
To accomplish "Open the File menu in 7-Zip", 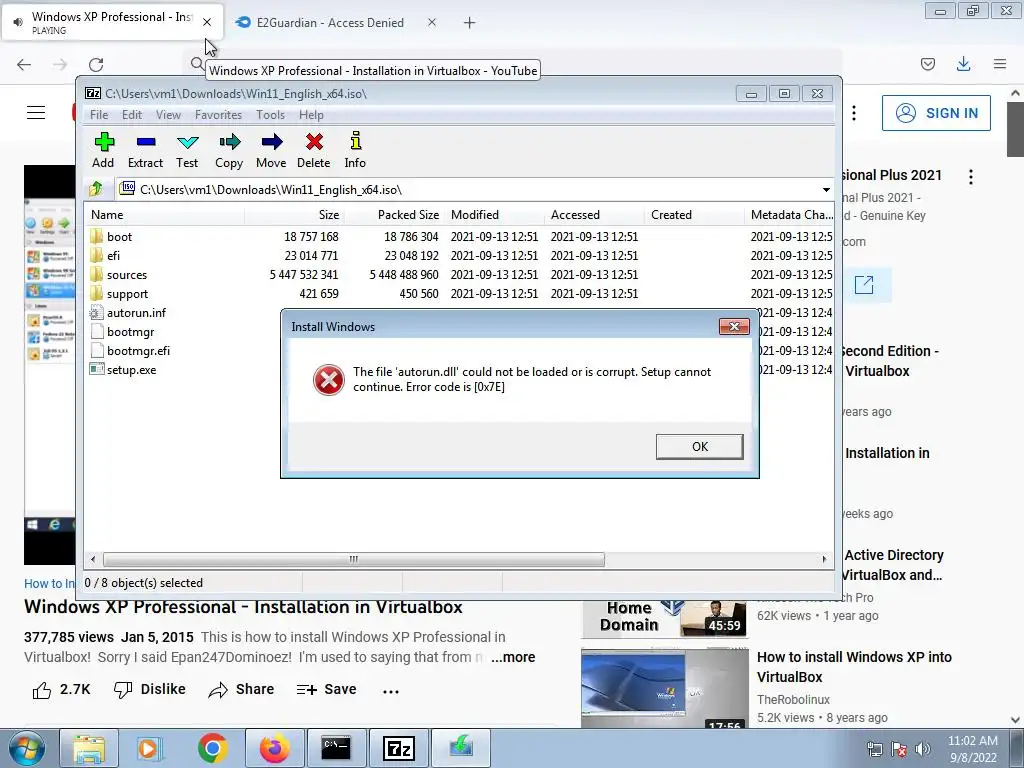I will (99, 115).
